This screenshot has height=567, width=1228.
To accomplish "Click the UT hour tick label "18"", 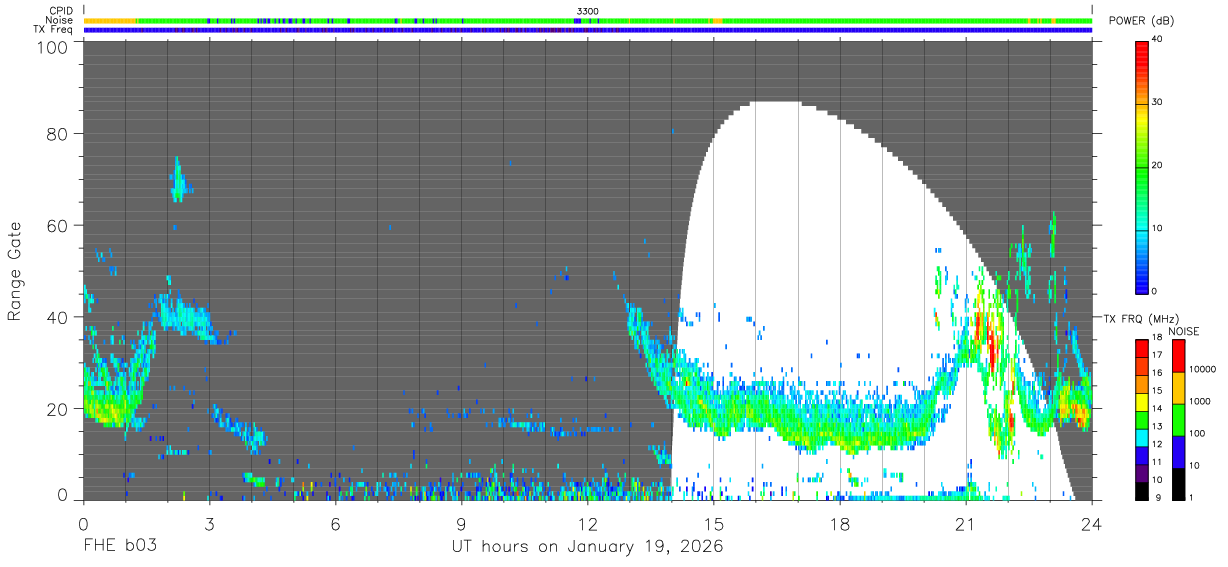I will tap(839, 523).
